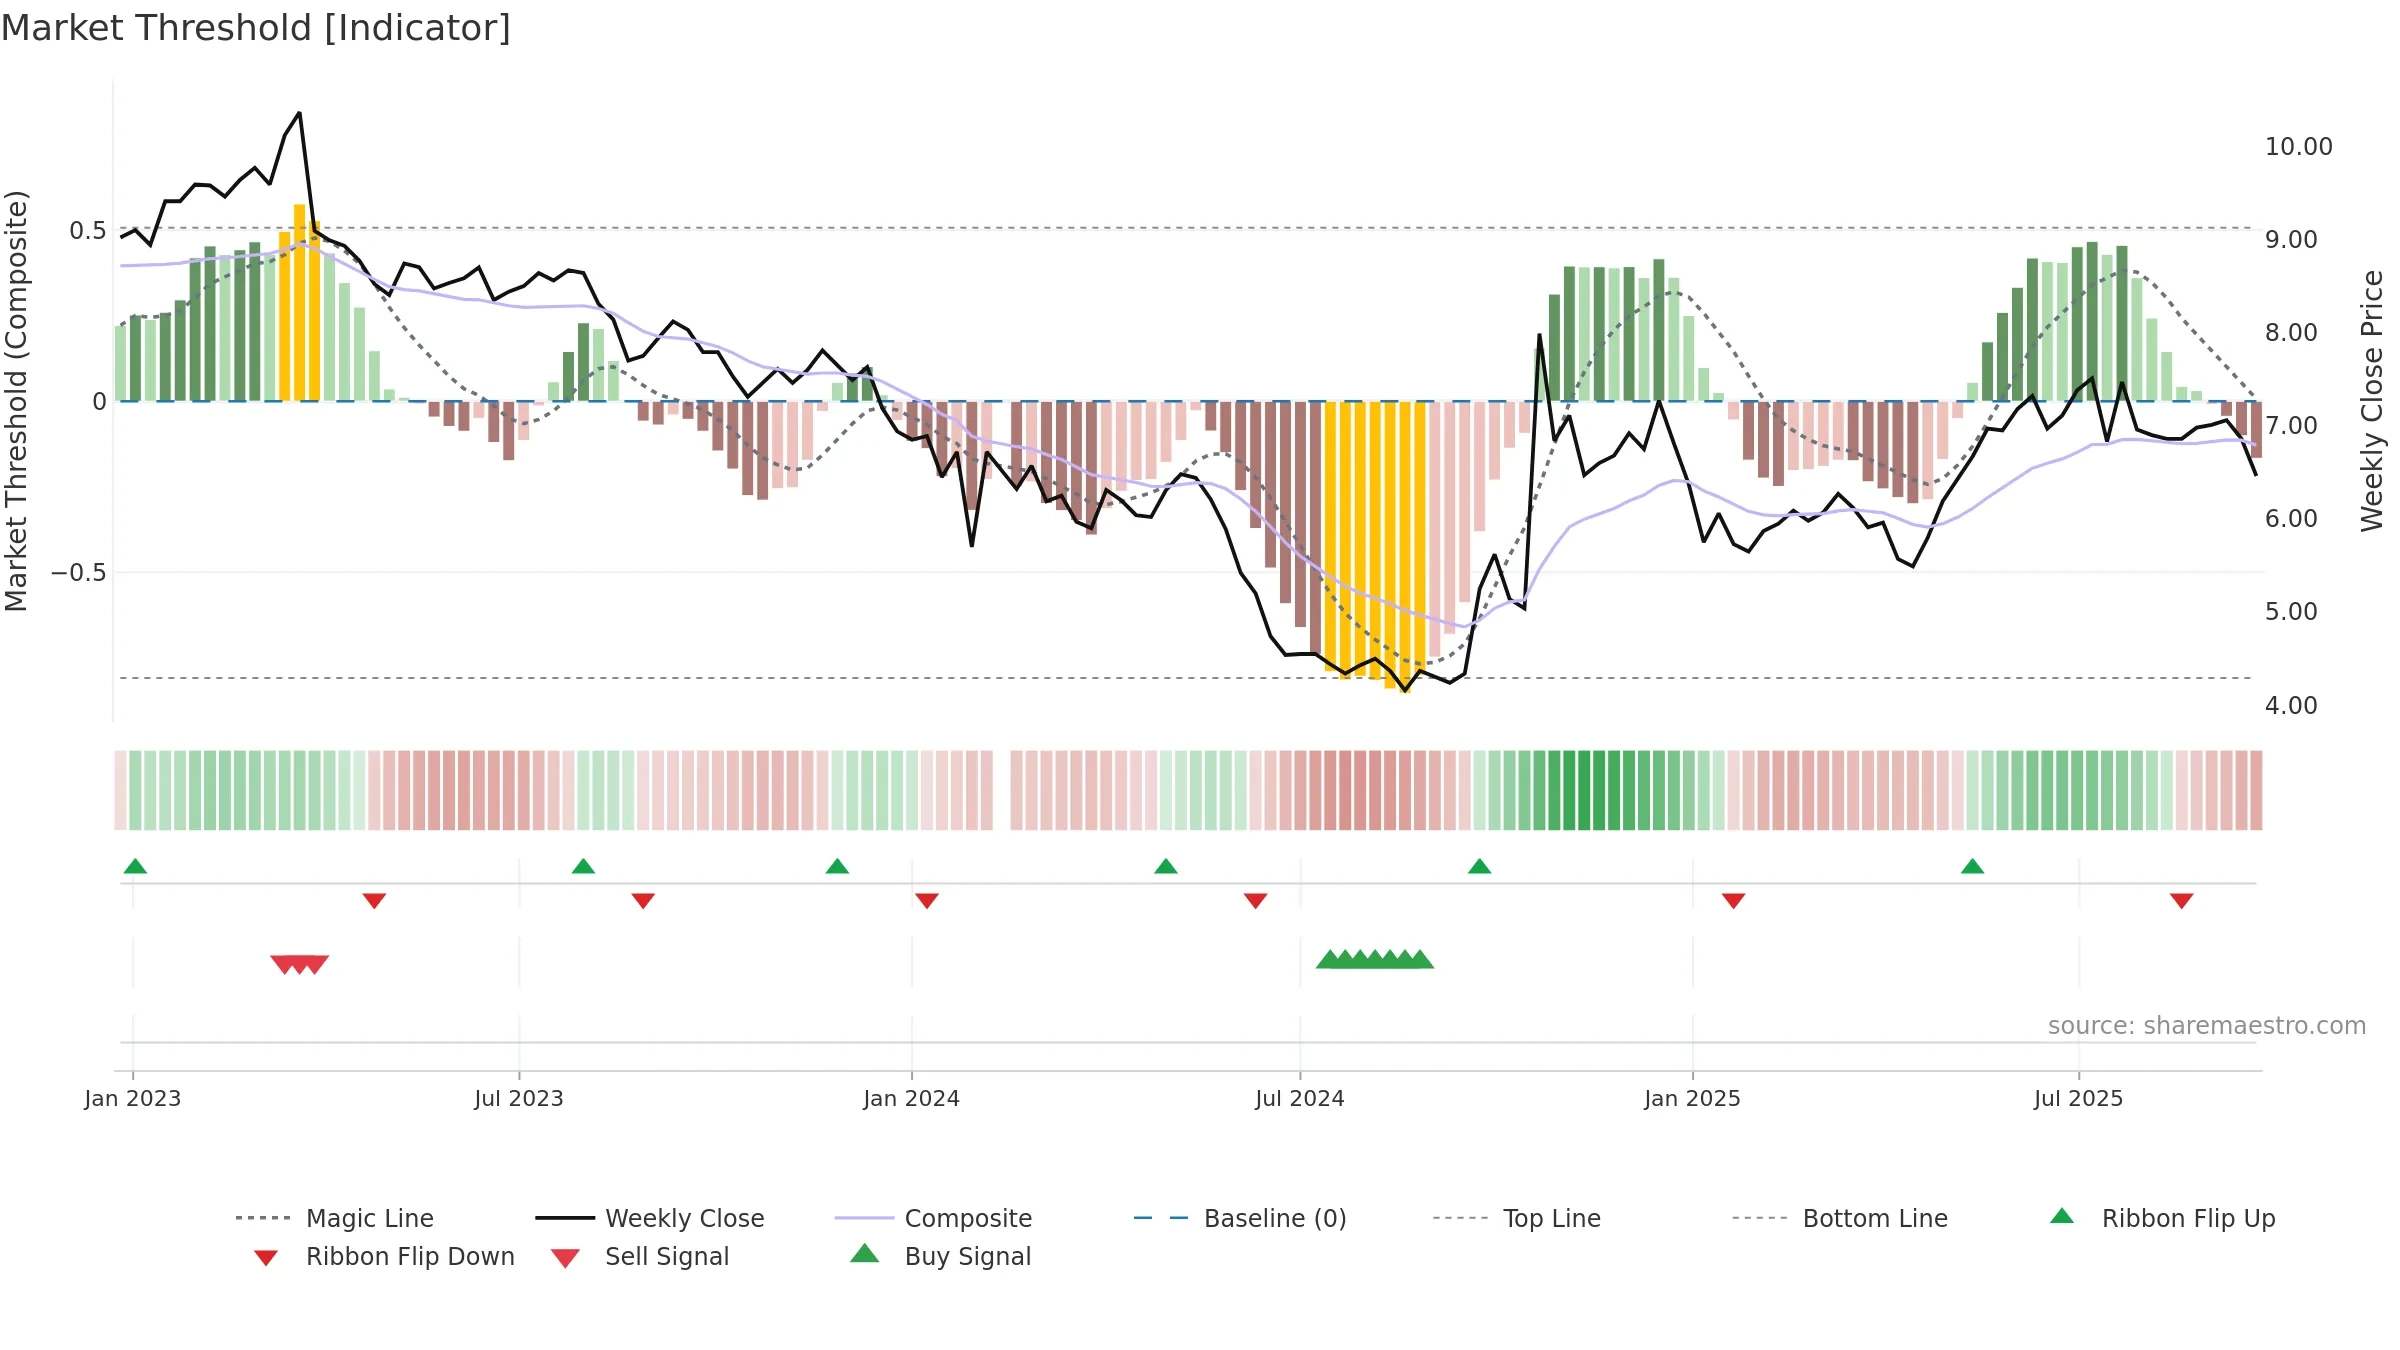Click the 4.00 price axis label
Image resolution: width=2400 pixels, height=1350 pixels.
(x=2291, y=706)
